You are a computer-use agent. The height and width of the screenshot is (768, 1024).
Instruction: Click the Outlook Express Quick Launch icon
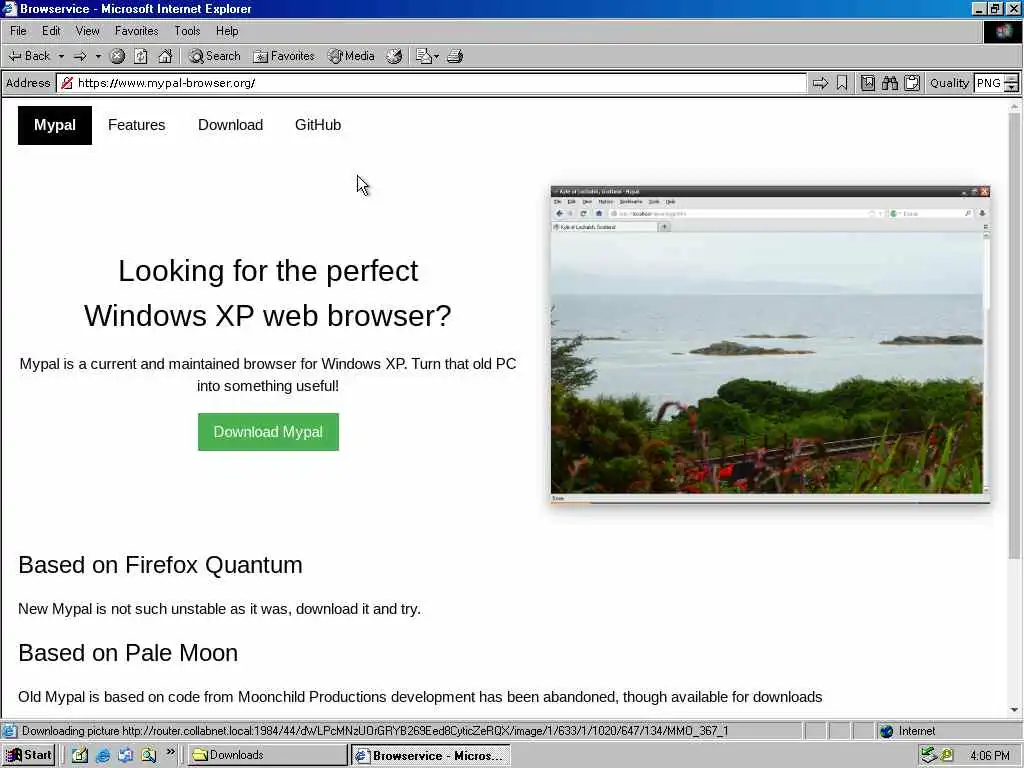click(125, 755)
